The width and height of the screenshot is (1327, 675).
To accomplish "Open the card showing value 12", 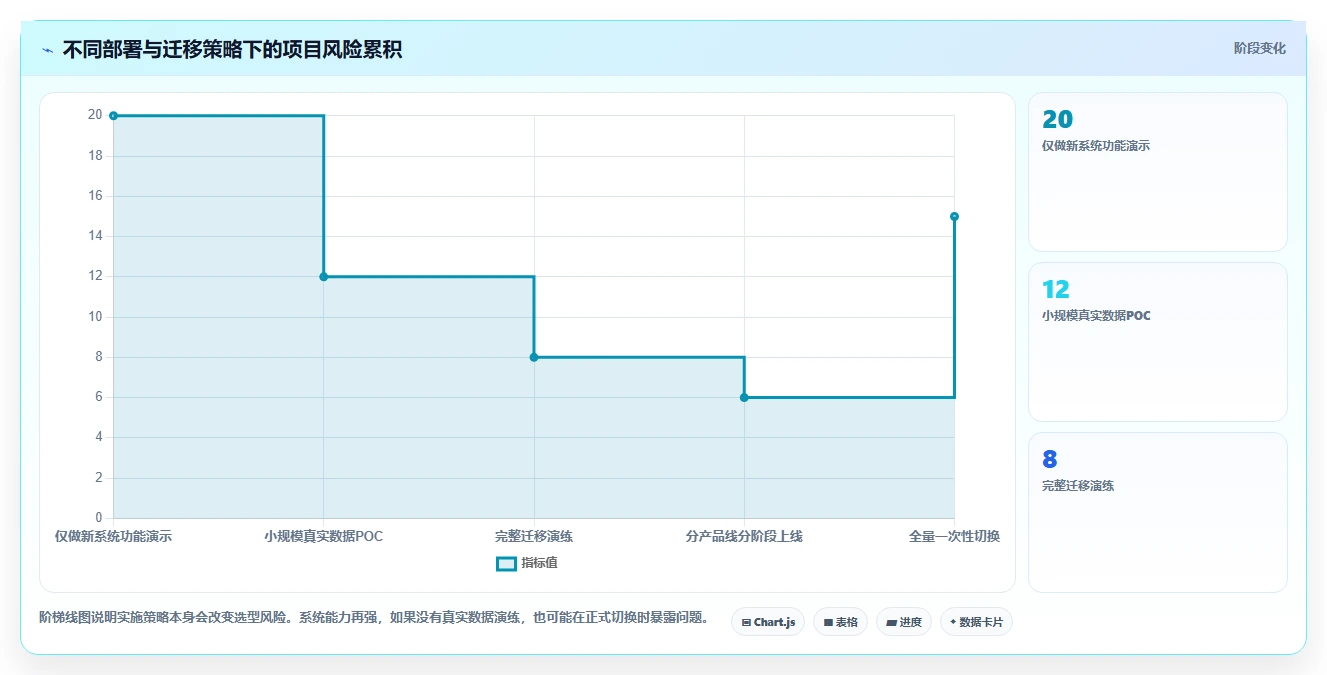I will pyautogui.click(x=1157, y=342).
